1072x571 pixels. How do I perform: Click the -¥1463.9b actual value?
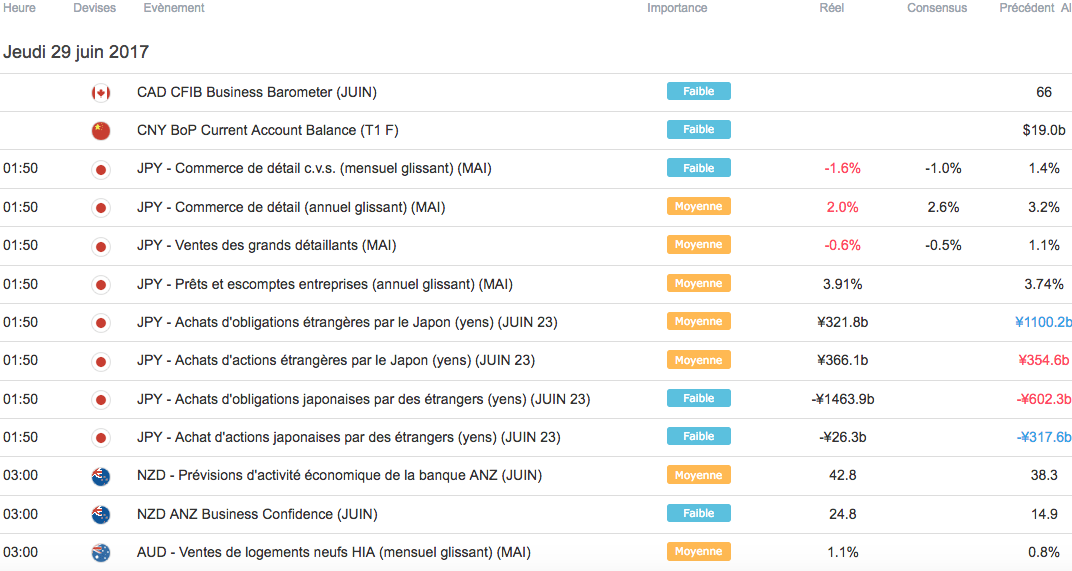[842, 399]
